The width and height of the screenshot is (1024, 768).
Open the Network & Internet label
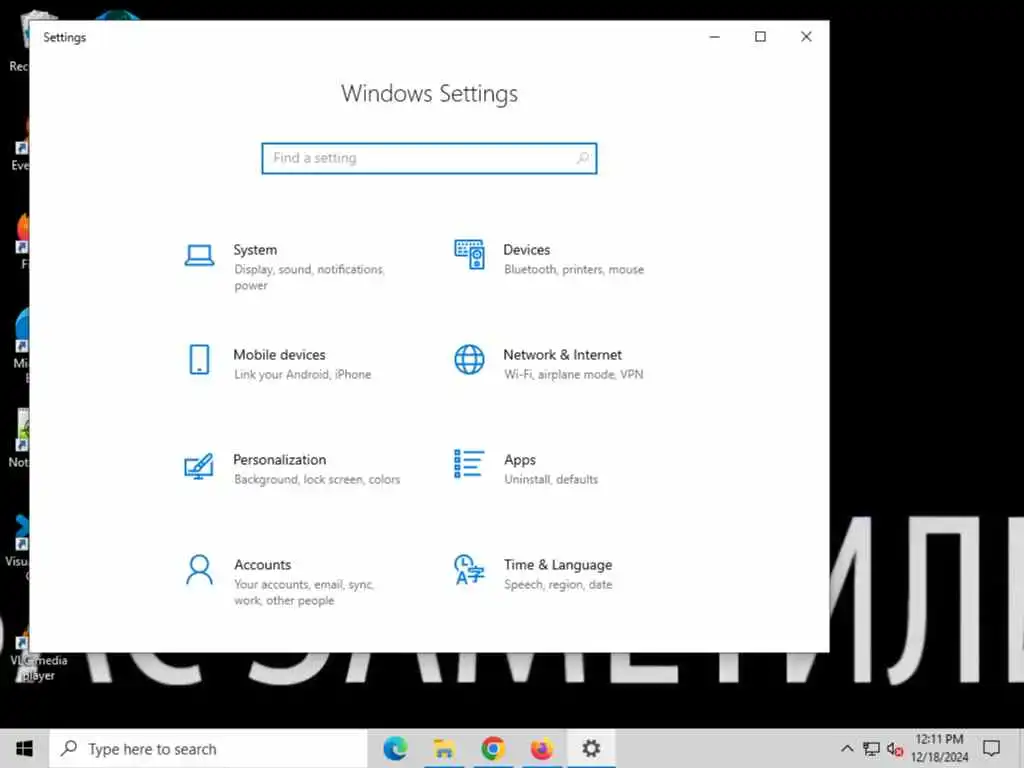point(562,355)
